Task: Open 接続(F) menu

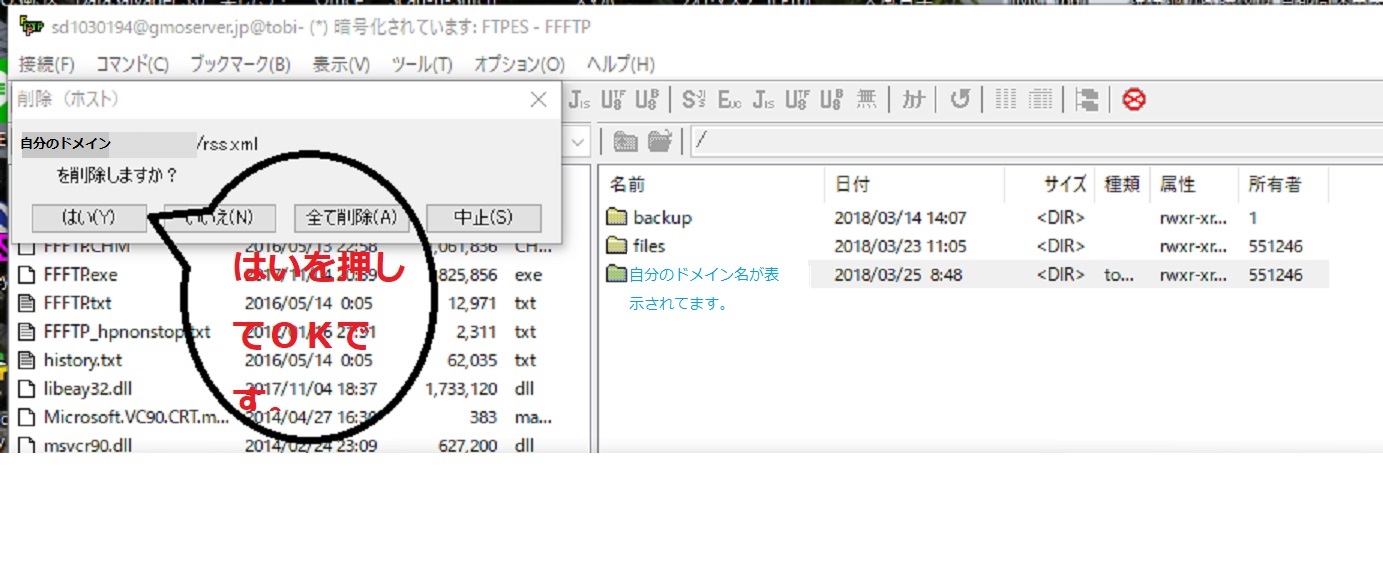Action: click(47, 64)
